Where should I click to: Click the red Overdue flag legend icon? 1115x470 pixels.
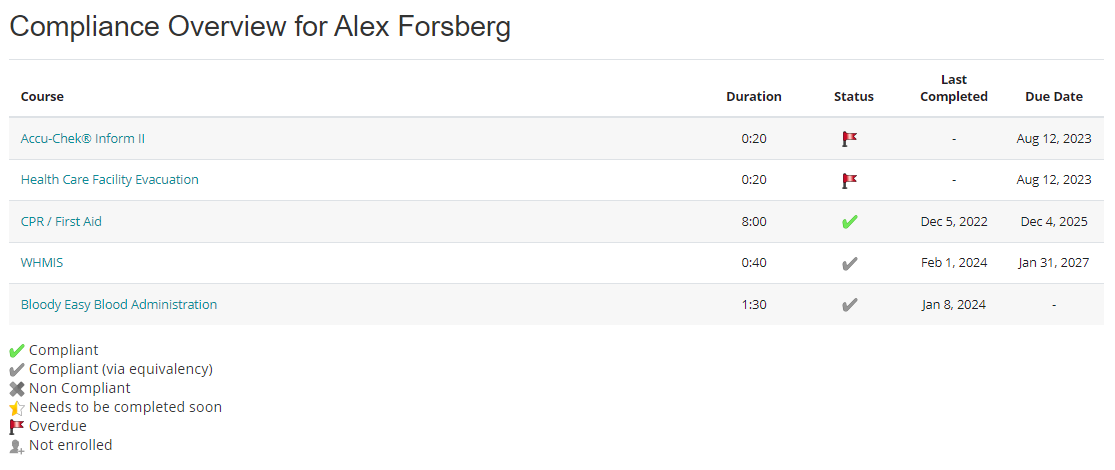click(x=17, y=427)
